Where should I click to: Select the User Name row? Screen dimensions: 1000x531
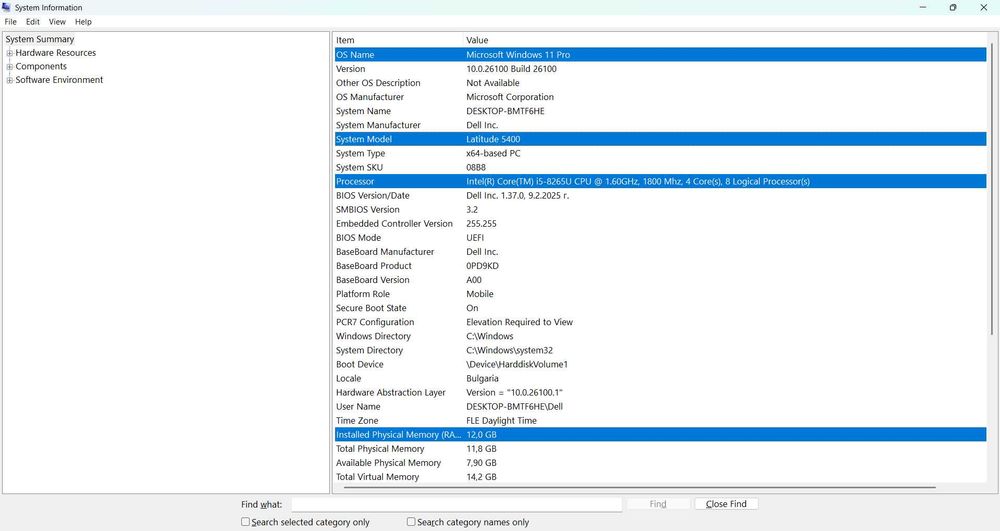(661, 407)
